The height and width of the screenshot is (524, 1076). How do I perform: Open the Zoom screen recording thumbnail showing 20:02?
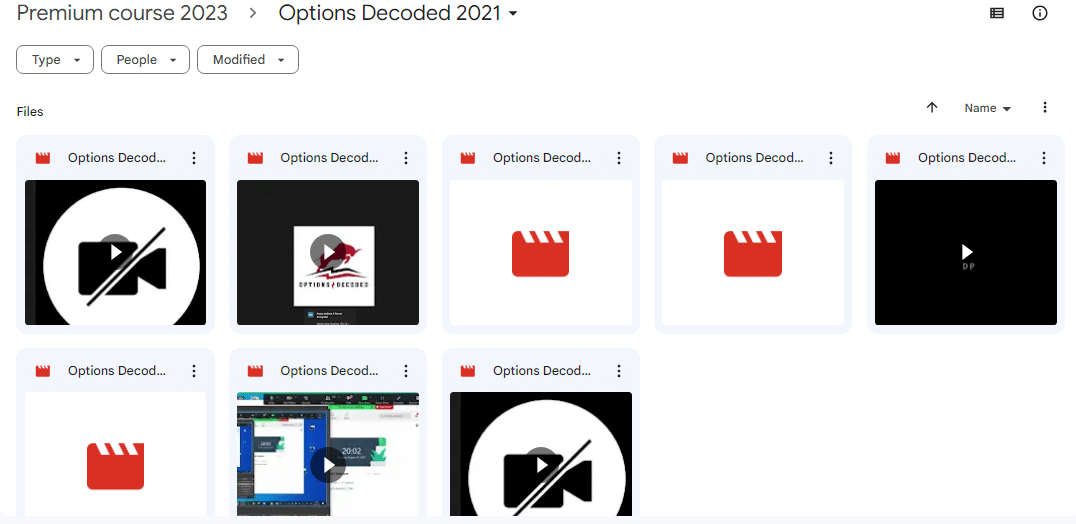click(328, 453)
